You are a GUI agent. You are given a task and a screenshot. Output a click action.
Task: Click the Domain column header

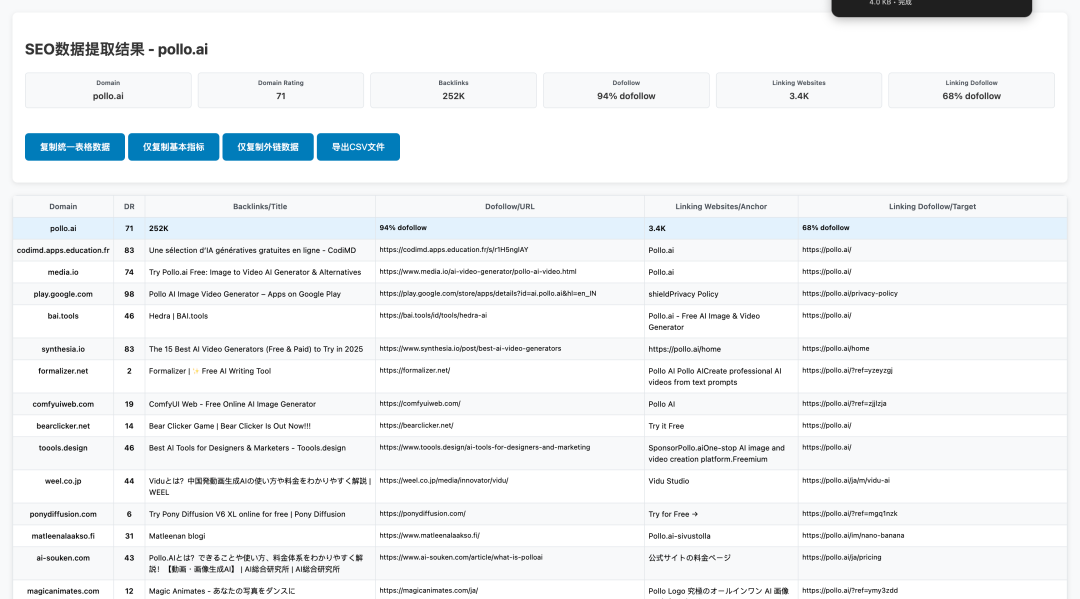click(63, 207)
